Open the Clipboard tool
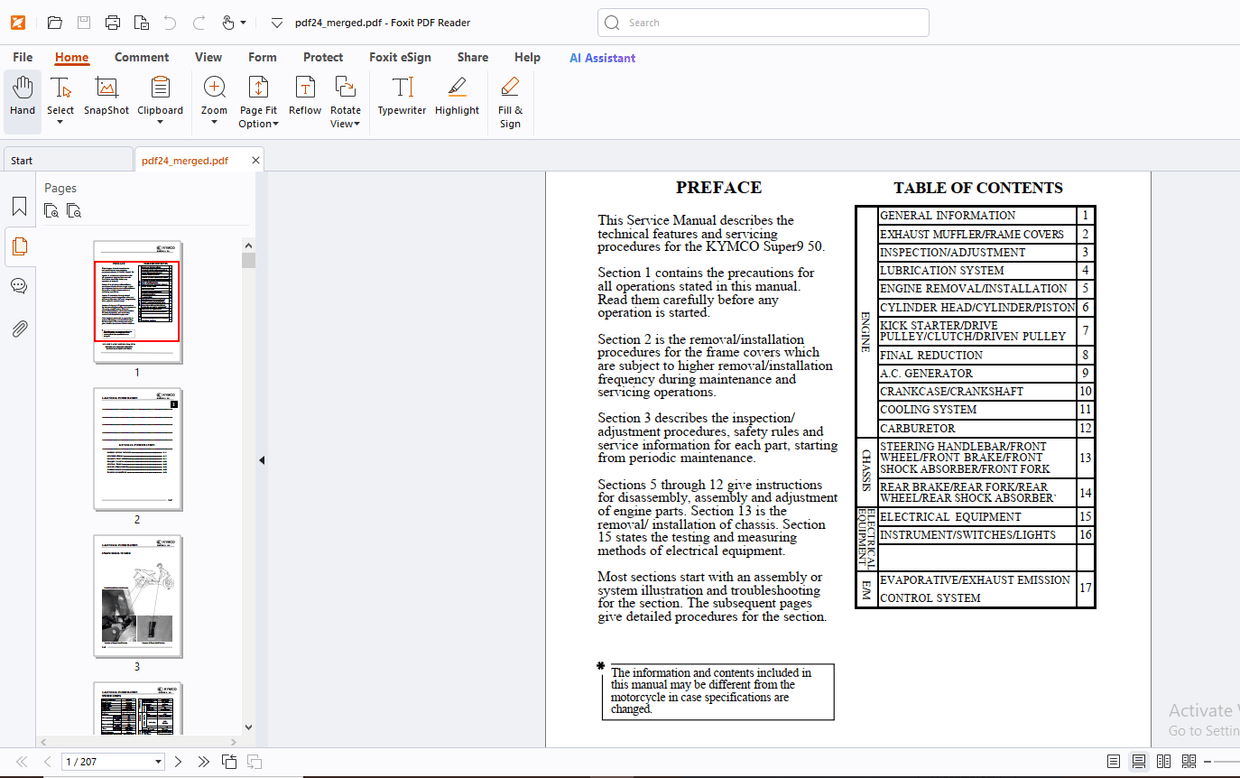1240x778 pixels. (160, 97)
